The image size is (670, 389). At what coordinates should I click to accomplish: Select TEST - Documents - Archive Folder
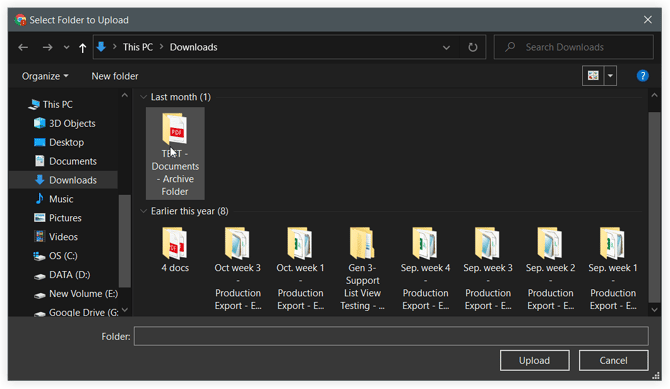(175, 153)
